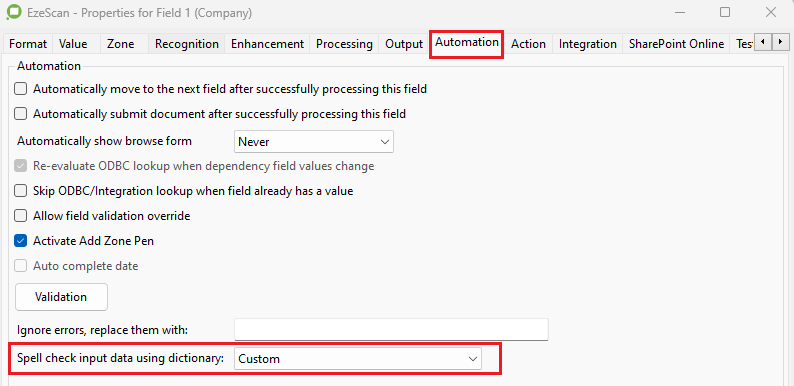
Task: Switch to the Format tab
Action: 28,44
